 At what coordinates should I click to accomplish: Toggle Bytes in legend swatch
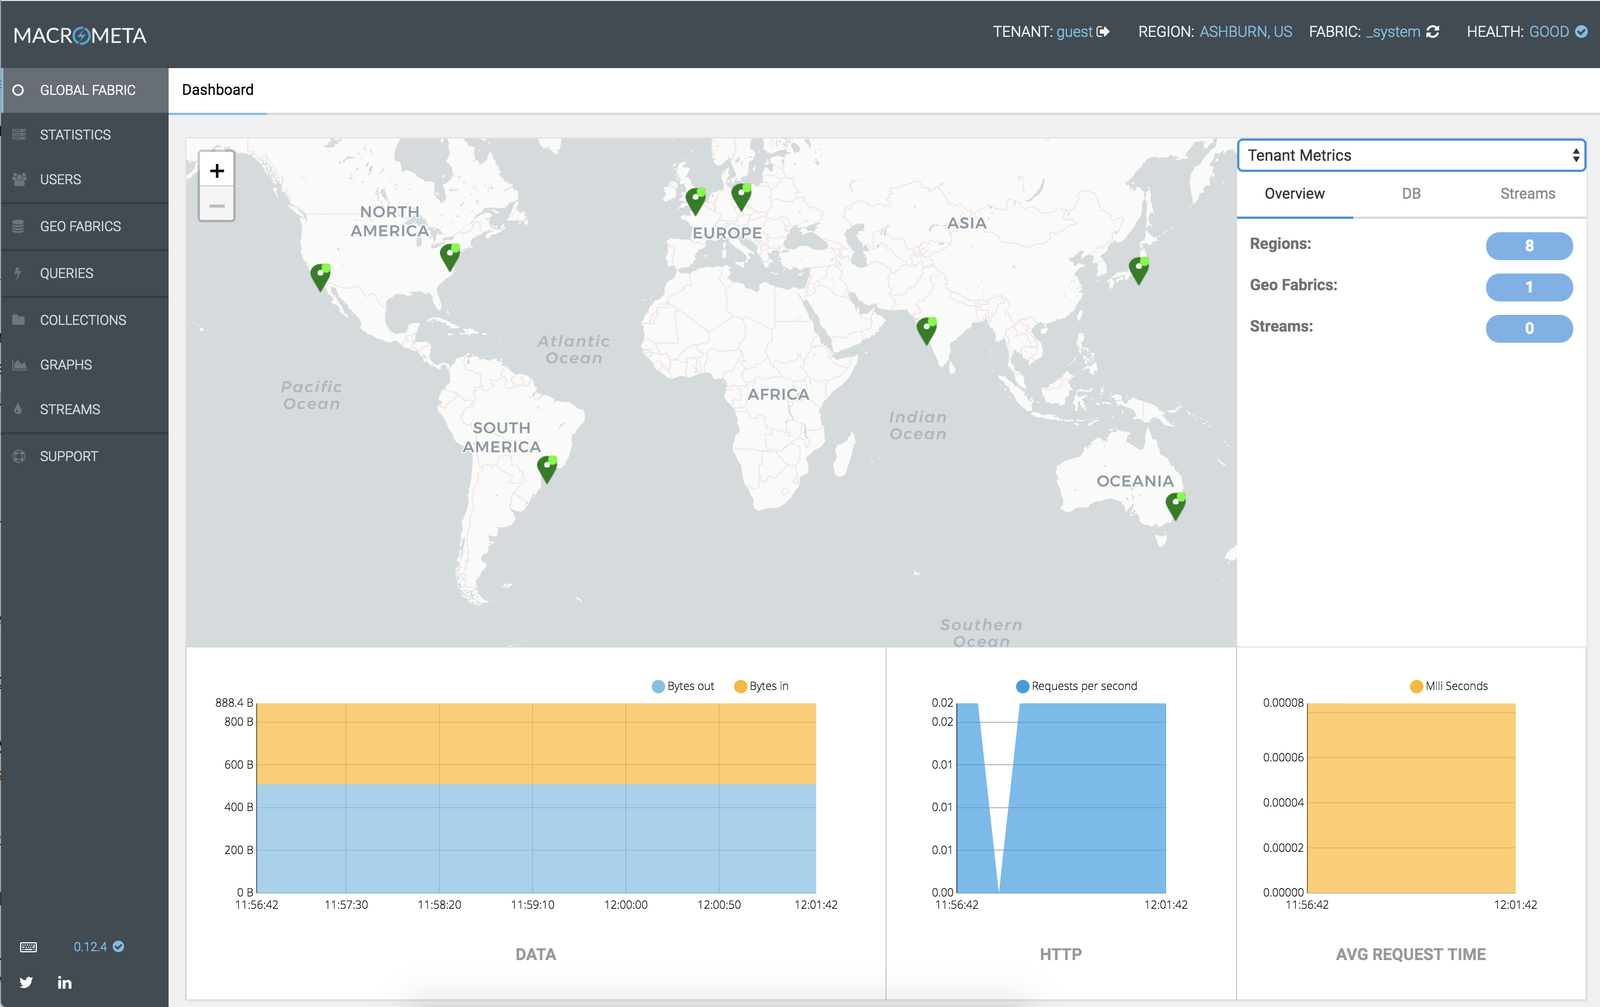(x=740, y=686)
